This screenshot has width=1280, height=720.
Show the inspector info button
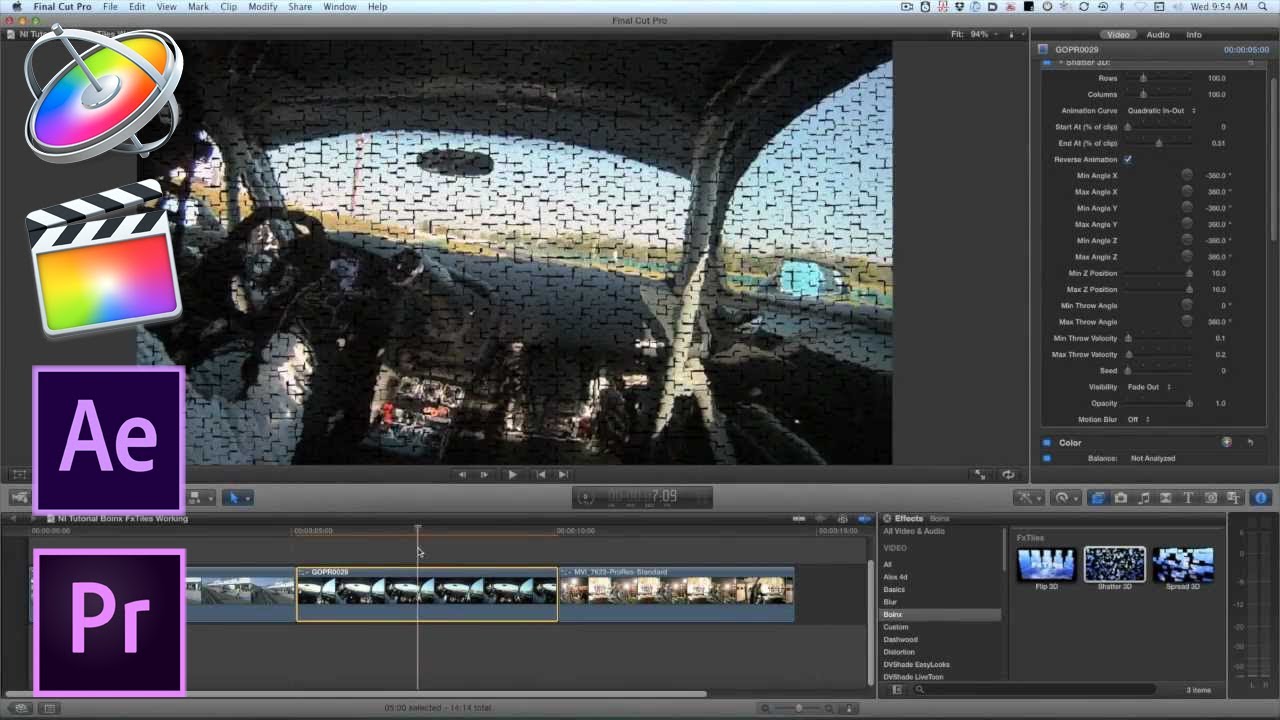[1260, 497]
